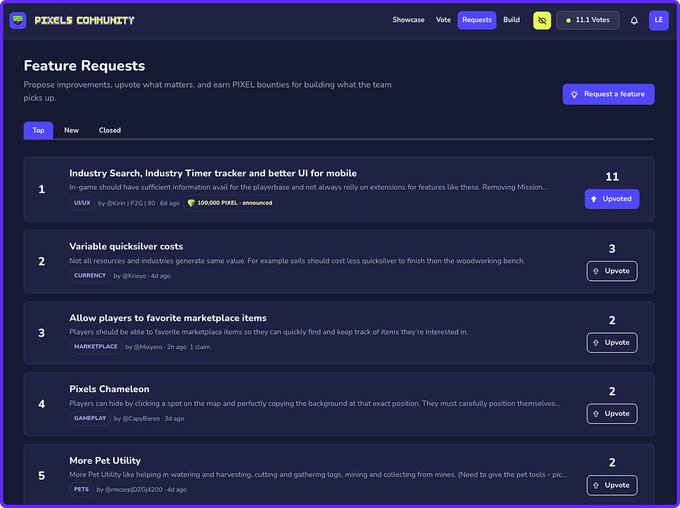Toggle the yellow hide-eye button
This screenshot has height=508, width=680.
542,20
